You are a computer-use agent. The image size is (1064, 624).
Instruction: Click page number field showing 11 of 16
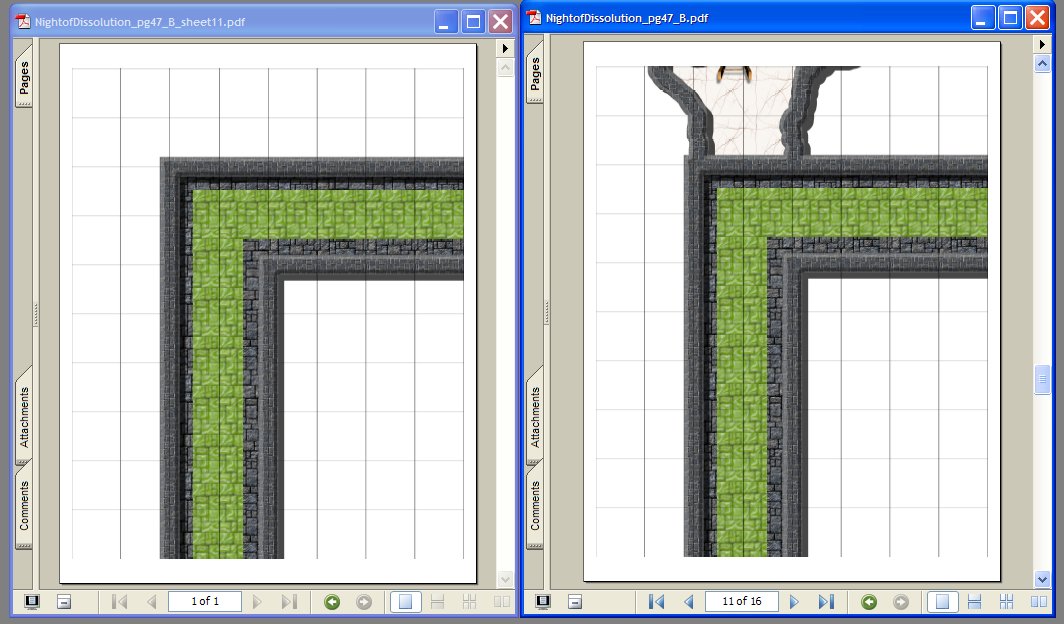(x=741, y=602)
